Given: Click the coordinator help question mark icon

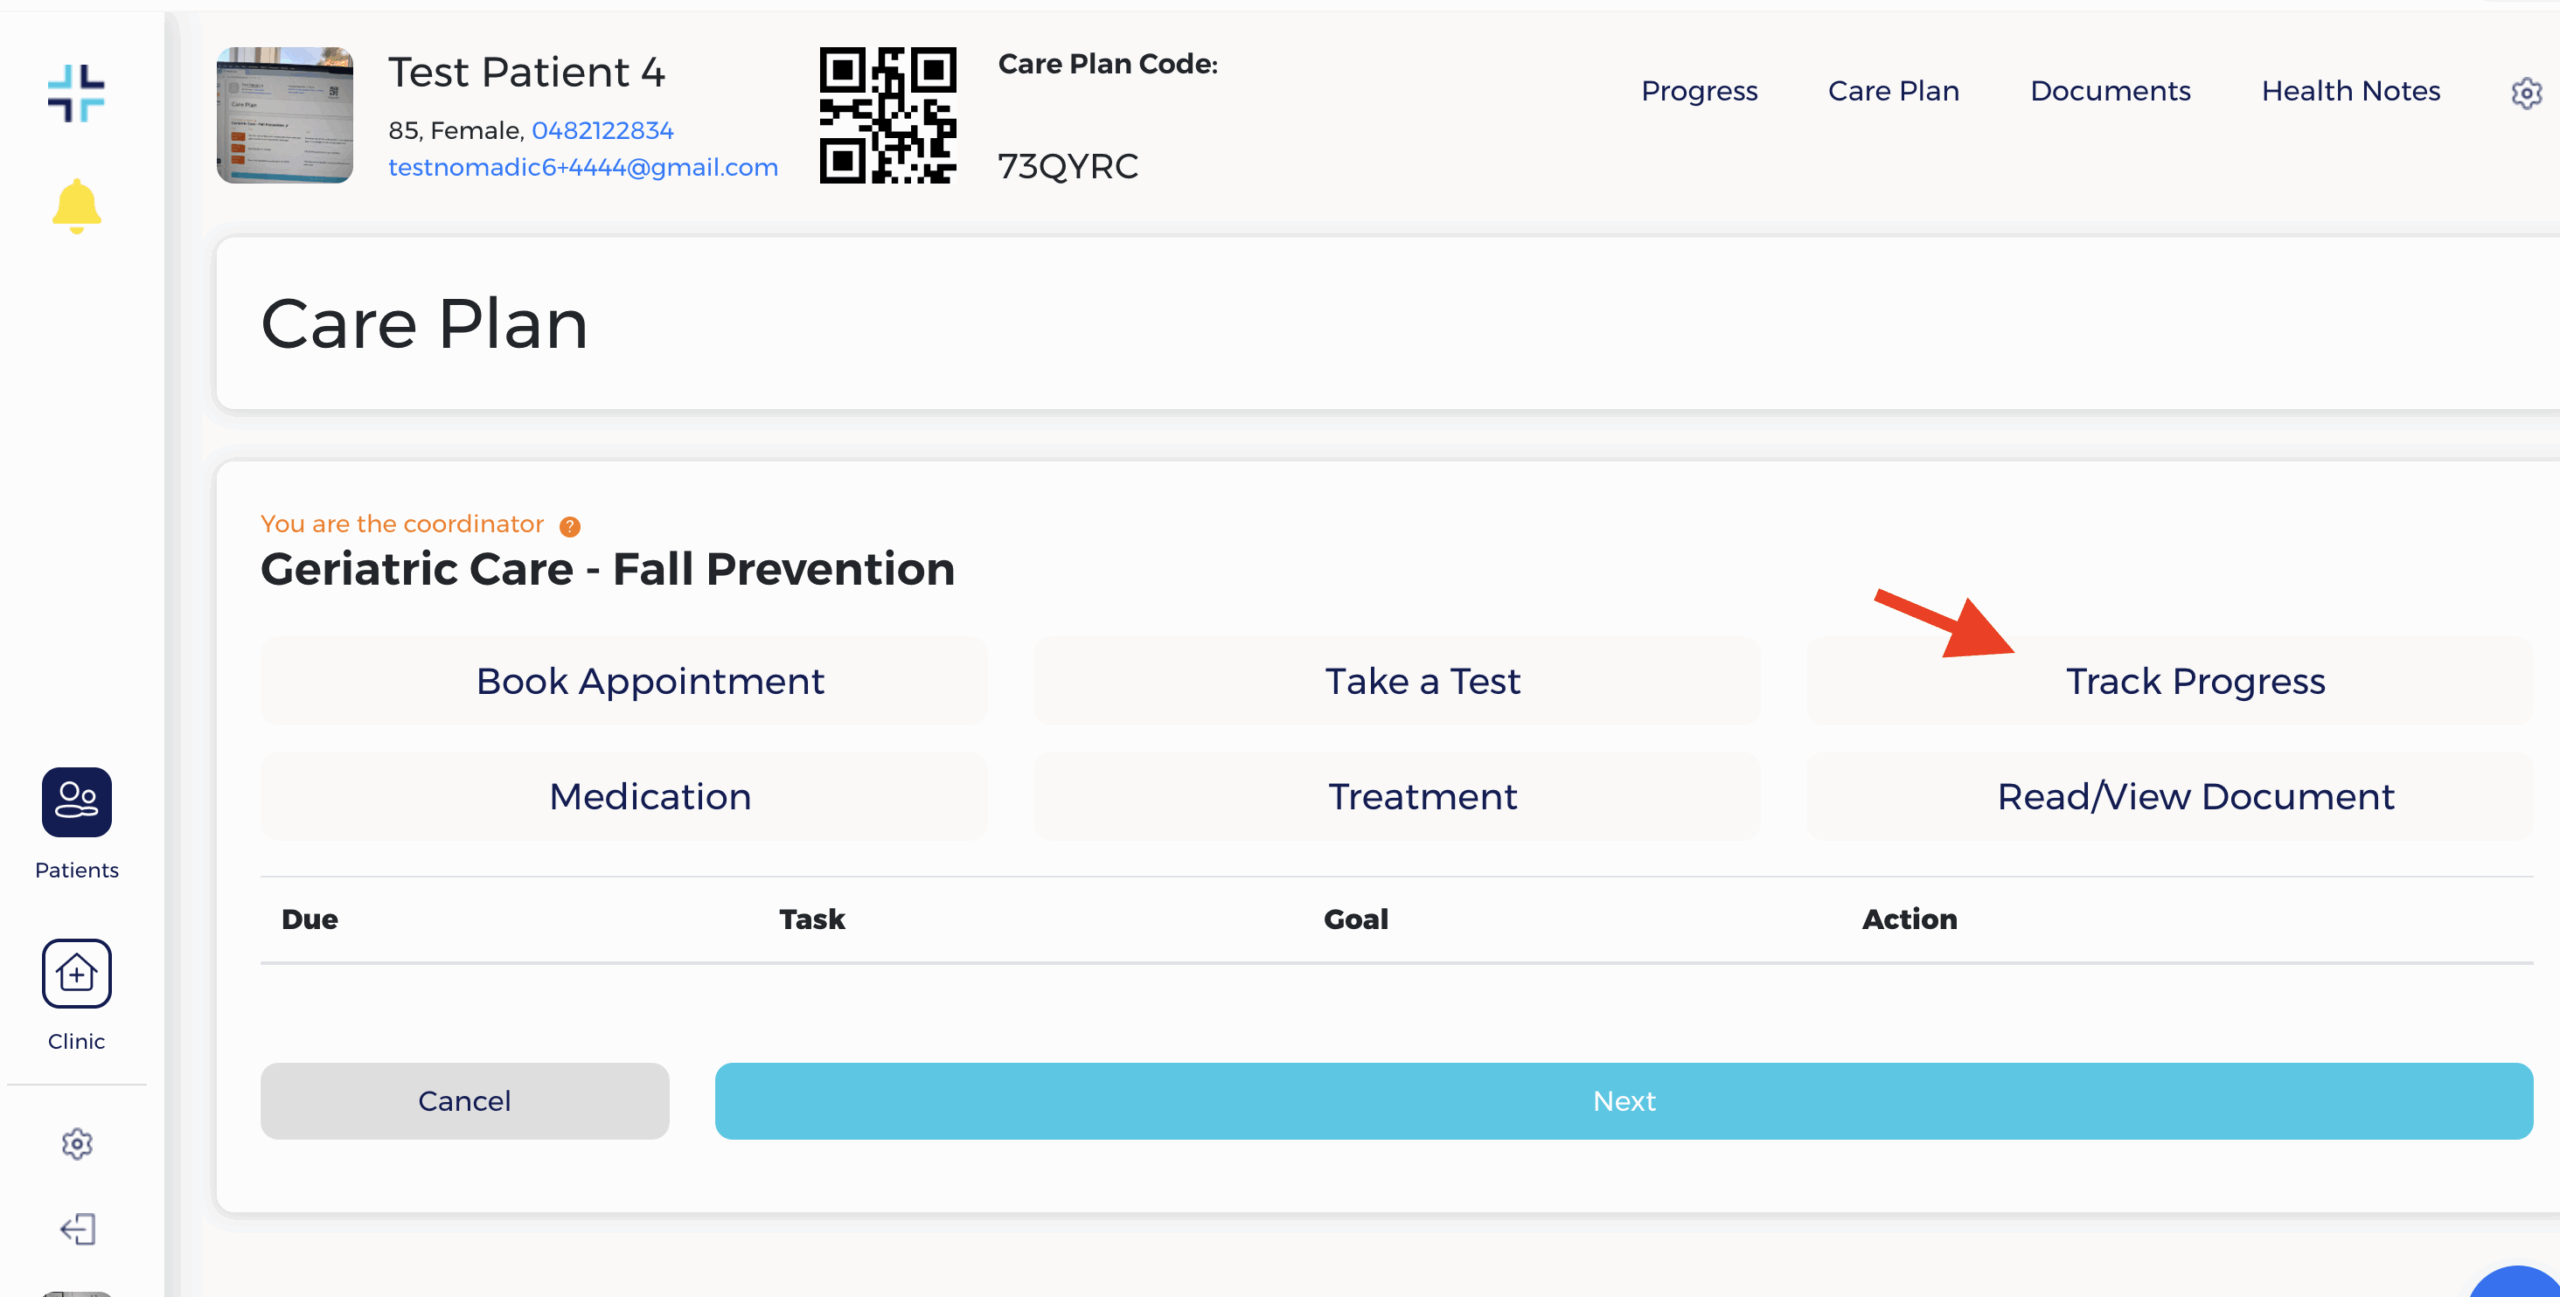Looking at the screenshot, I should click(x=570, y=527).
